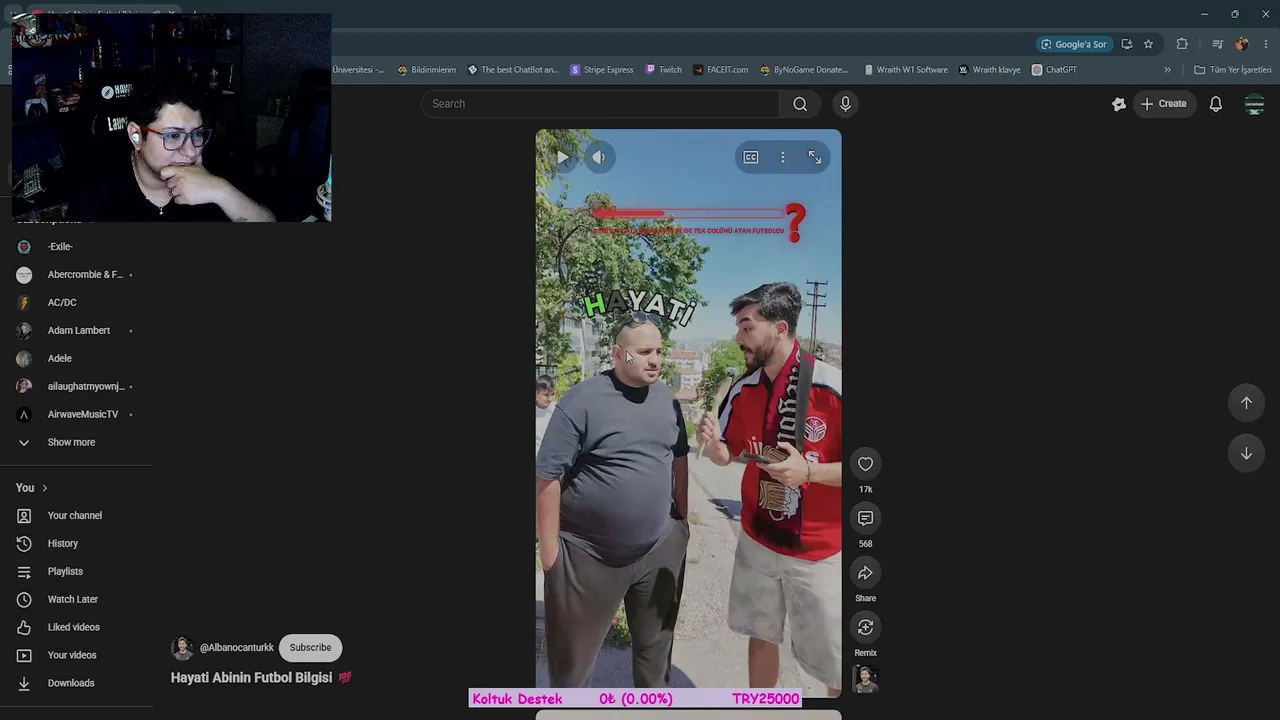Open the Wraith W1 Software bookmark

click(905, 70)
